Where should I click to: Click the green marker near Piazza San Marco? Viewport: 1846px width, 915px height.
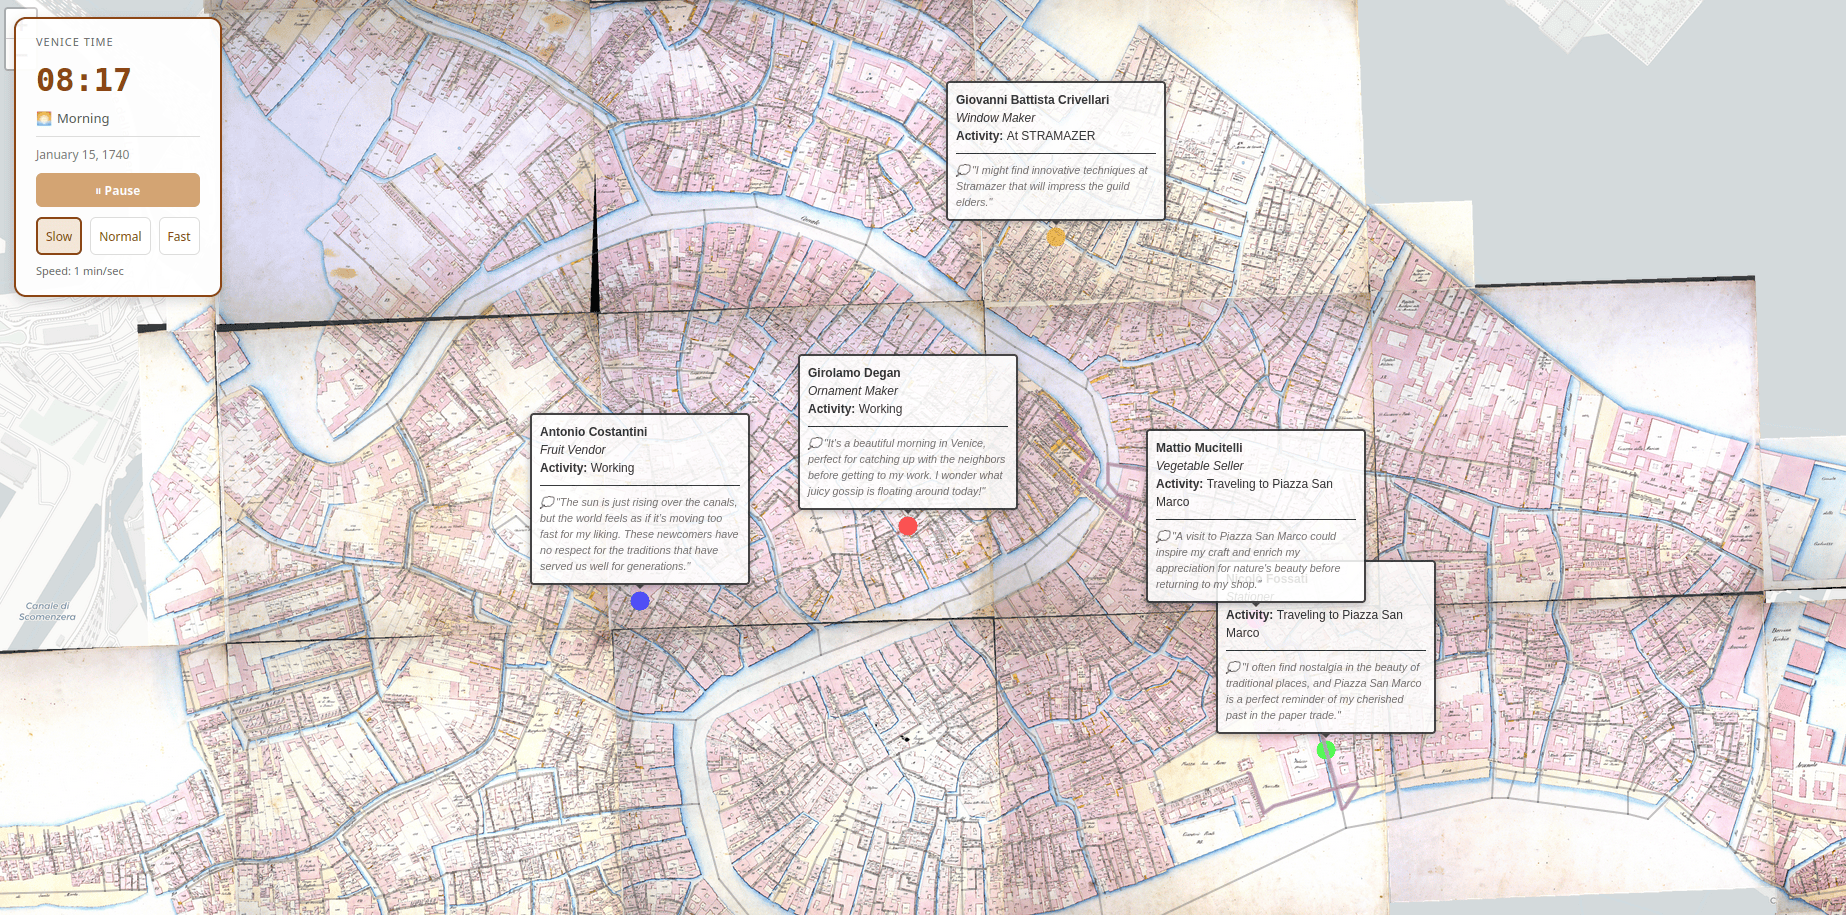(x=1326, y=750)
